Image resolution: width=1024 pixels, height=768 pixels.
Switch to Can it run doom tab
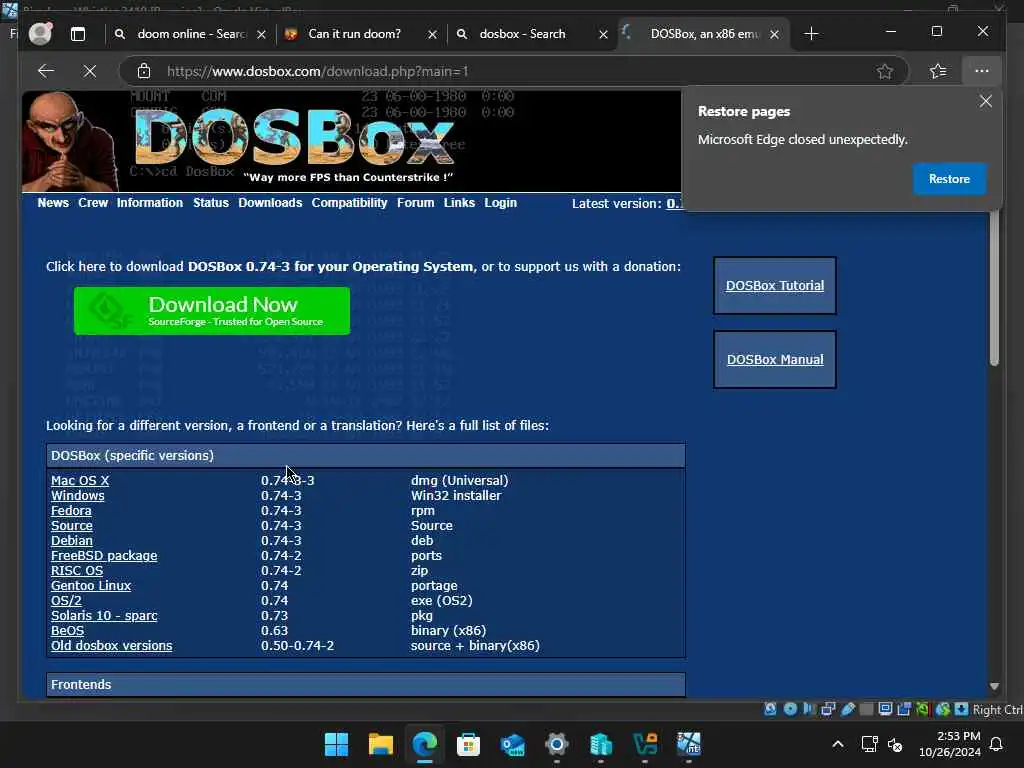coord(361,34)
